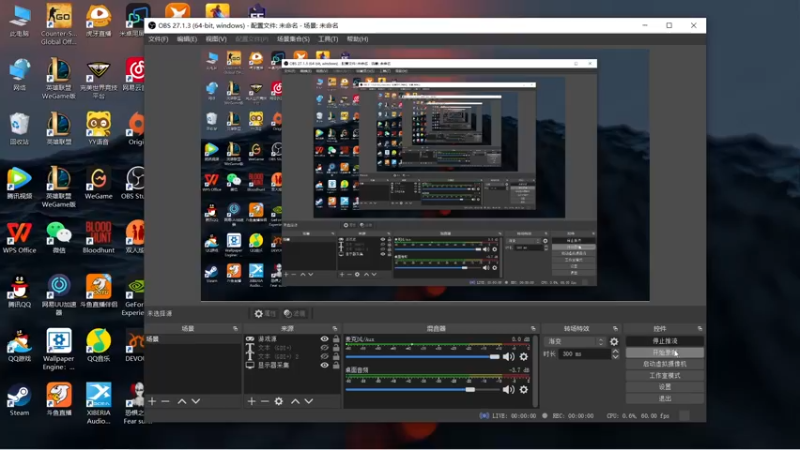Screen dimensions: 800x450
Task: Open the 视图(V) menu
Action: [216, 39]
